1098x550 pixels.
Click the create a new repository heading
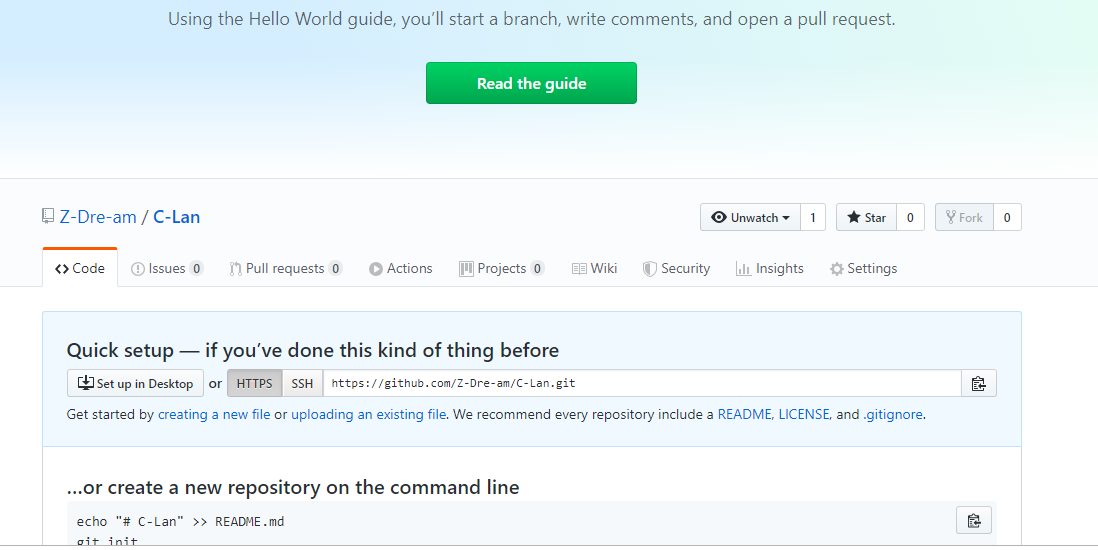coord(293,487)
